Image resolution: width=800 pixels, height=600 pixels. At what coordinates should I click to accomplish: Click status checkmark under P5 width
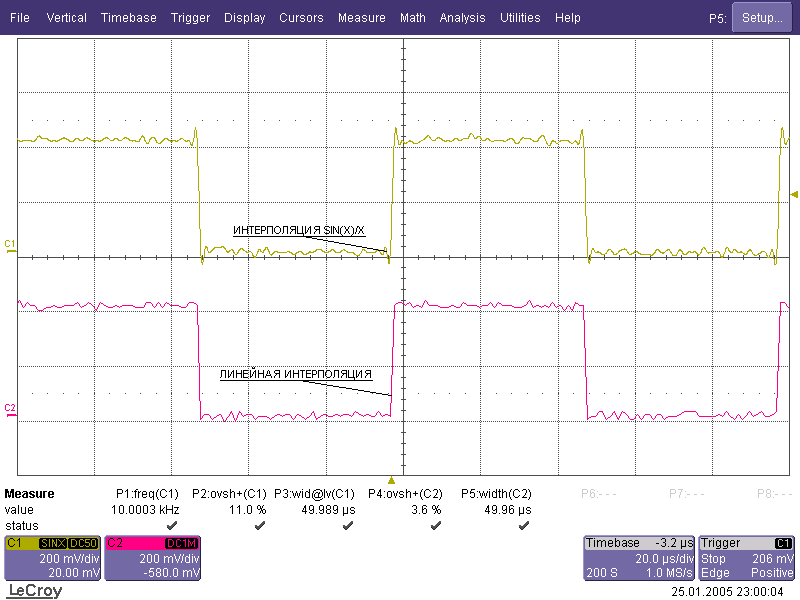(x=523, y=524)
